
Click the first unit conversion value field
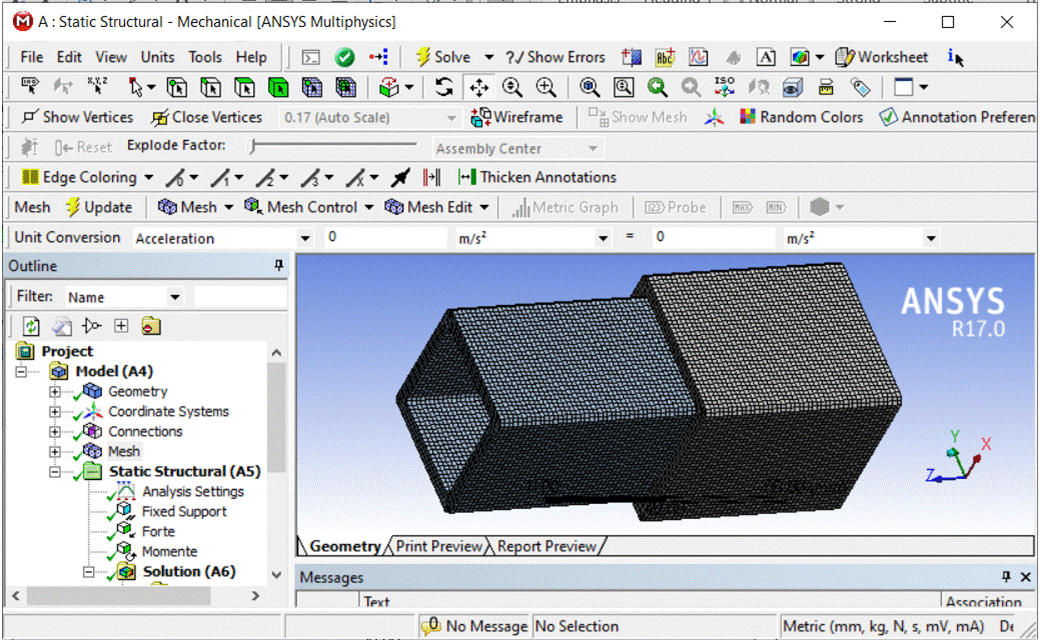pyautogui.click(x=385, y=237)
